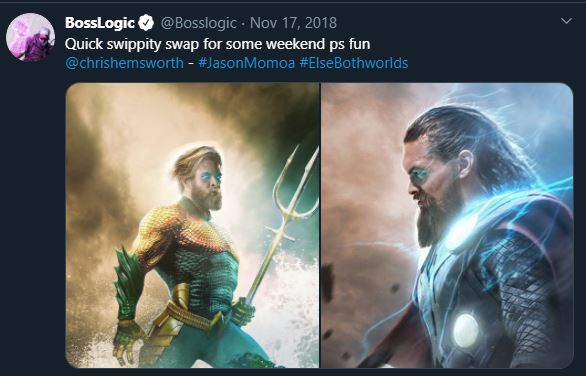
Task: Click the gold belt buckle in left image
Action: pyautogui.click(x=179, y=299)
